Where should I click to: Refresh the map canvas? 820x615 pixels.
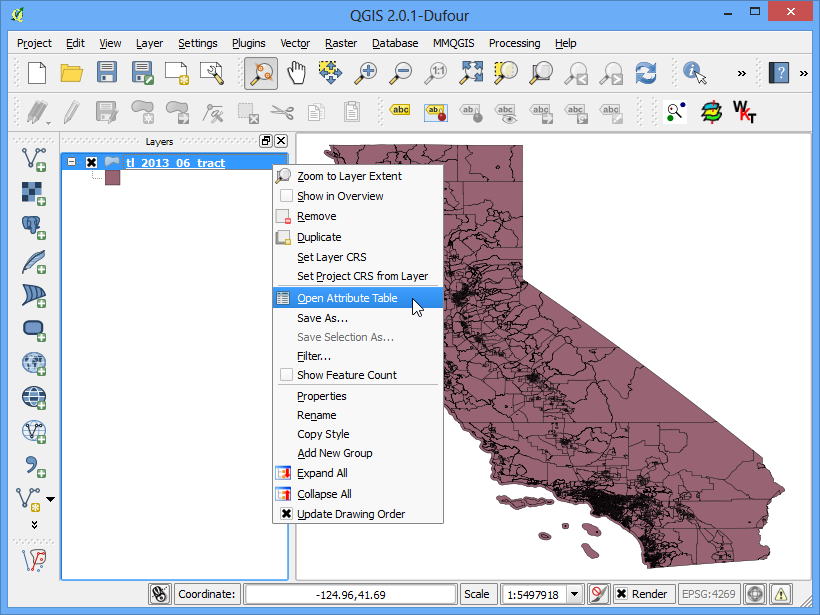tap(646, 73)
